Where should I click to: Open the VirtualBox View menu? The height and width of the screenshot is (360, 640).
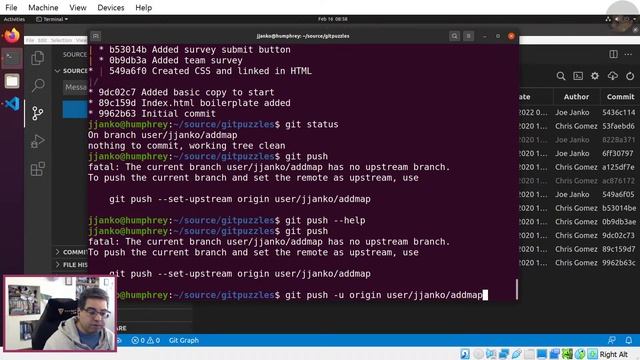78,7
